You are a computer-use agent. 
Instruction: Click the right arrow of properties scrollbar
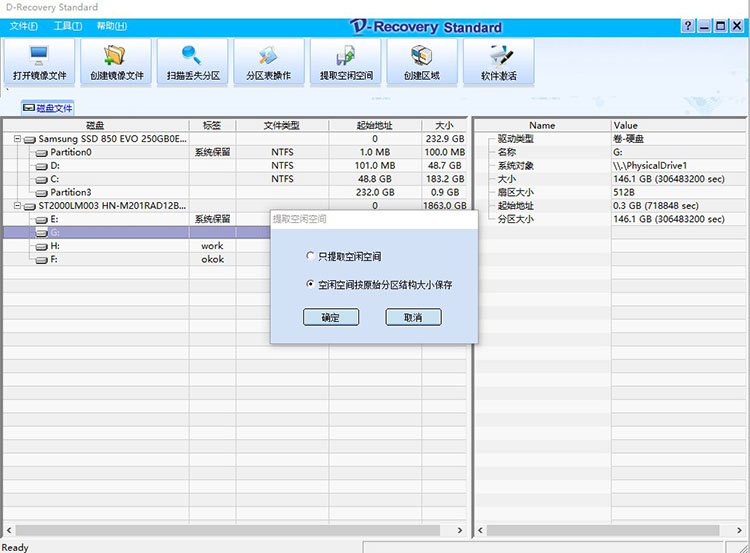(739, 530)
